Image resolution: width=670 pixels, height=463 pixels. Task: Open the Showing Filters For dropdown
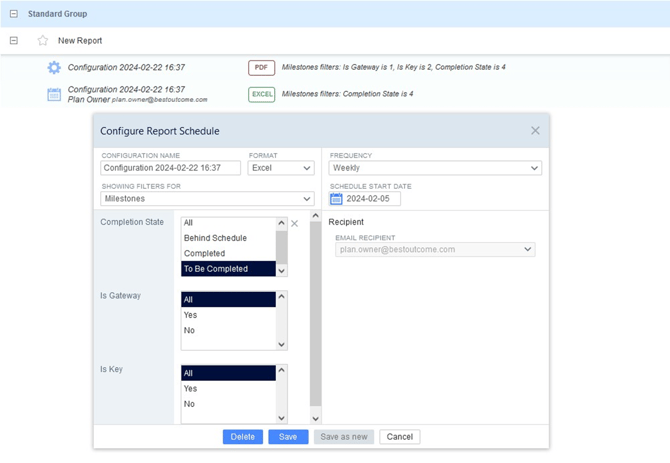pos(207,199)
